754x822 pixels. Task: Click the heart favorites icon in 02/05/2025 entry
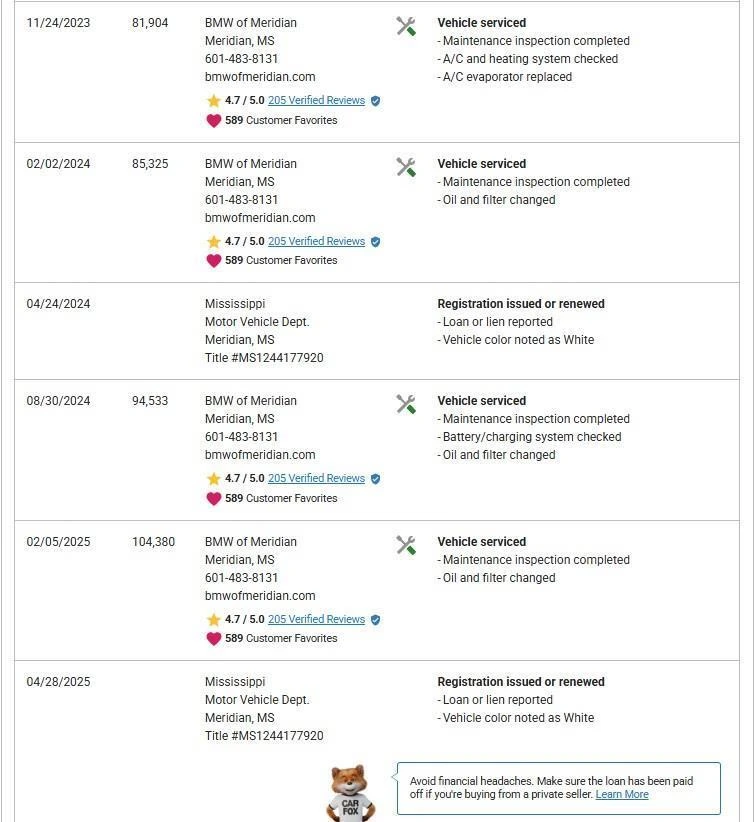coord(213,639)
